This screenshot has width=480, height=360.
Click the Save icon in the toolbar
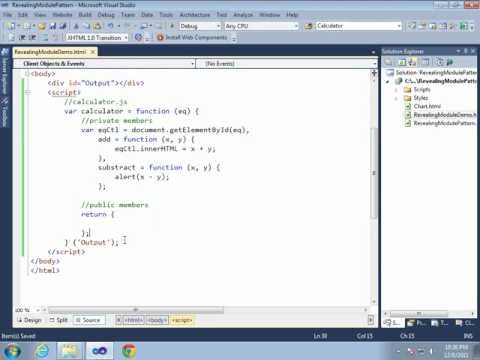point(53,26)
